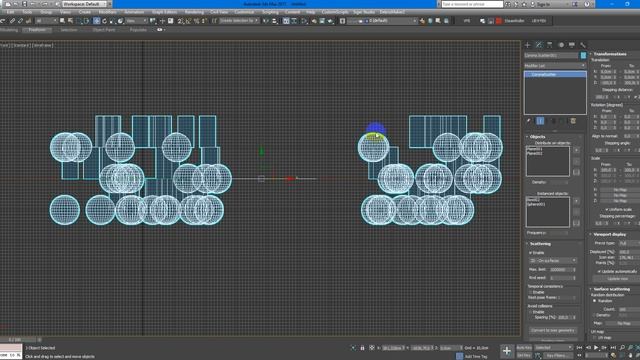Click the Pin Stack icon

coord(529,121)
